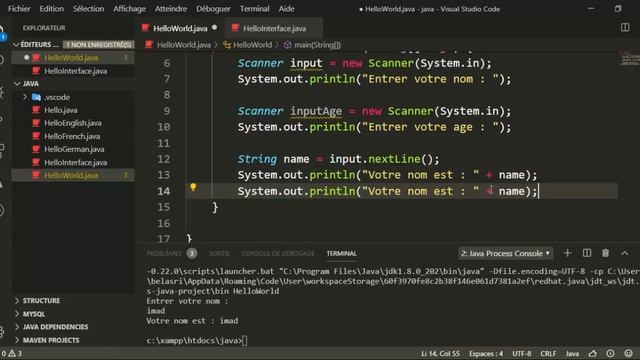This screenshot has height=360, width=640.
Task: Switch to the CONSOLE DE DÉBOGAGE tab
Action: [x=278, y=253]
